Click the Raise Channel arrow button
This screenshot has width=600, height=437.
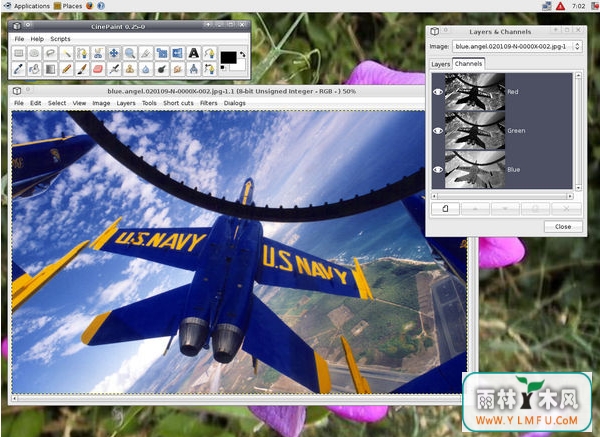click(475, 209)
